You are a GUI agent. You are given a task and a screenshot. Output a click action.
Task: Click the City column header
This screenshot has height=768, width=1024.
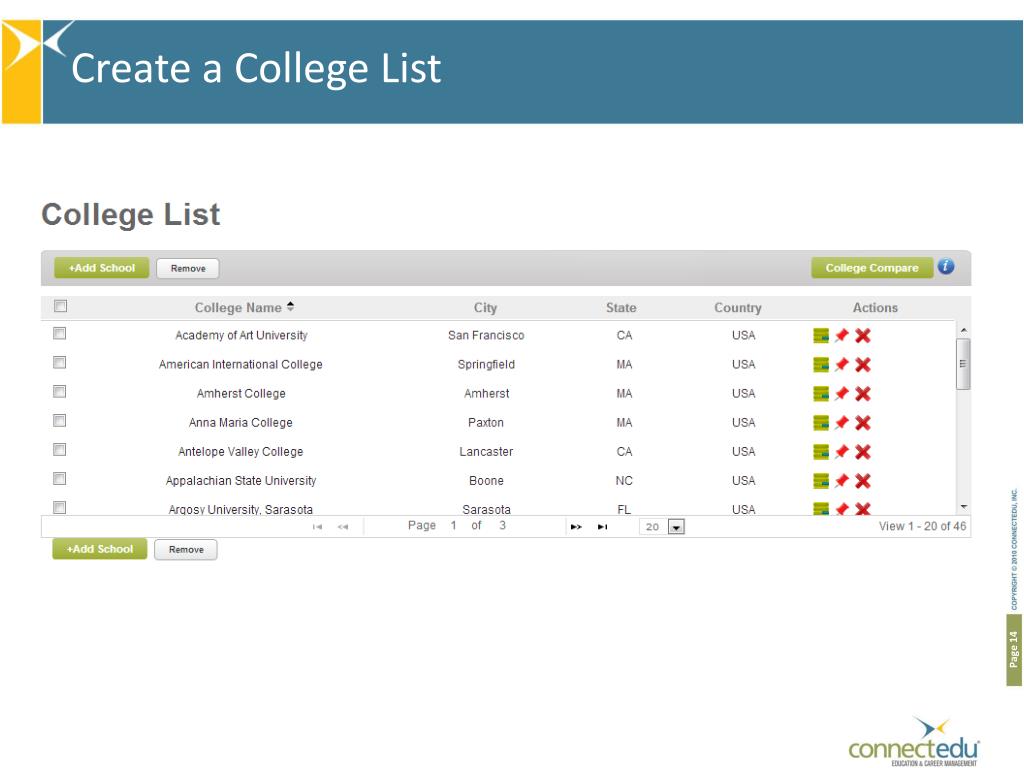tap(485, 308)
